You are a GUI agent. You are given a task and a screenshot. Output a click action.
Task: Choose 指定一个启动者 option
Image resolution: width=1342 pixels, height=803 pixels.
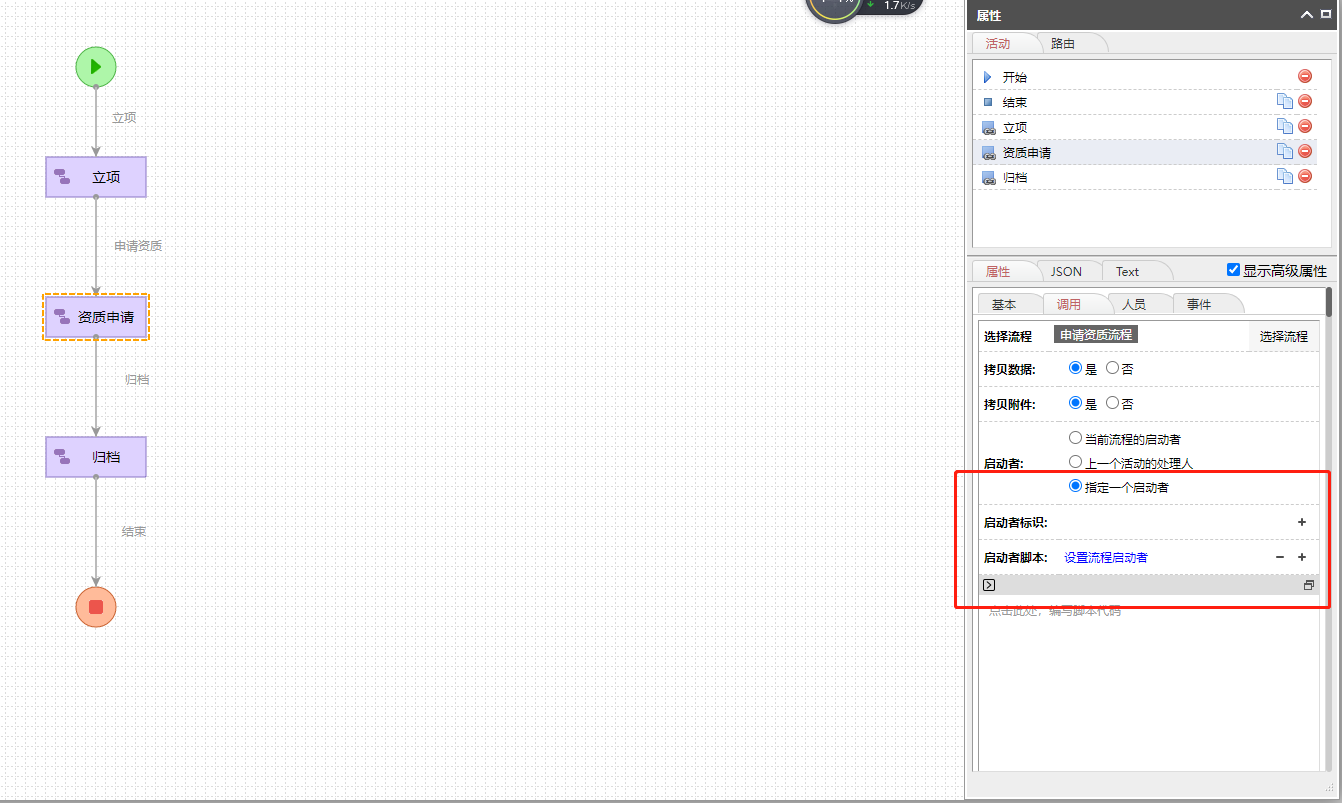[x=1076, y=487]
